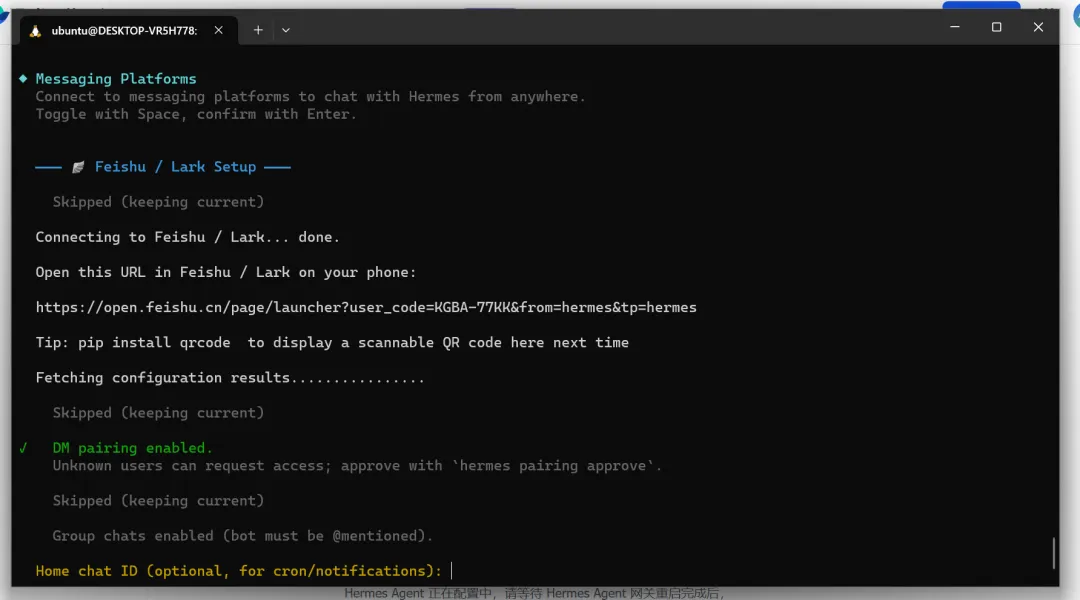Click the pip install qrcode tip line
This screenshot has width=1080, height=600.
coord(332,342)
